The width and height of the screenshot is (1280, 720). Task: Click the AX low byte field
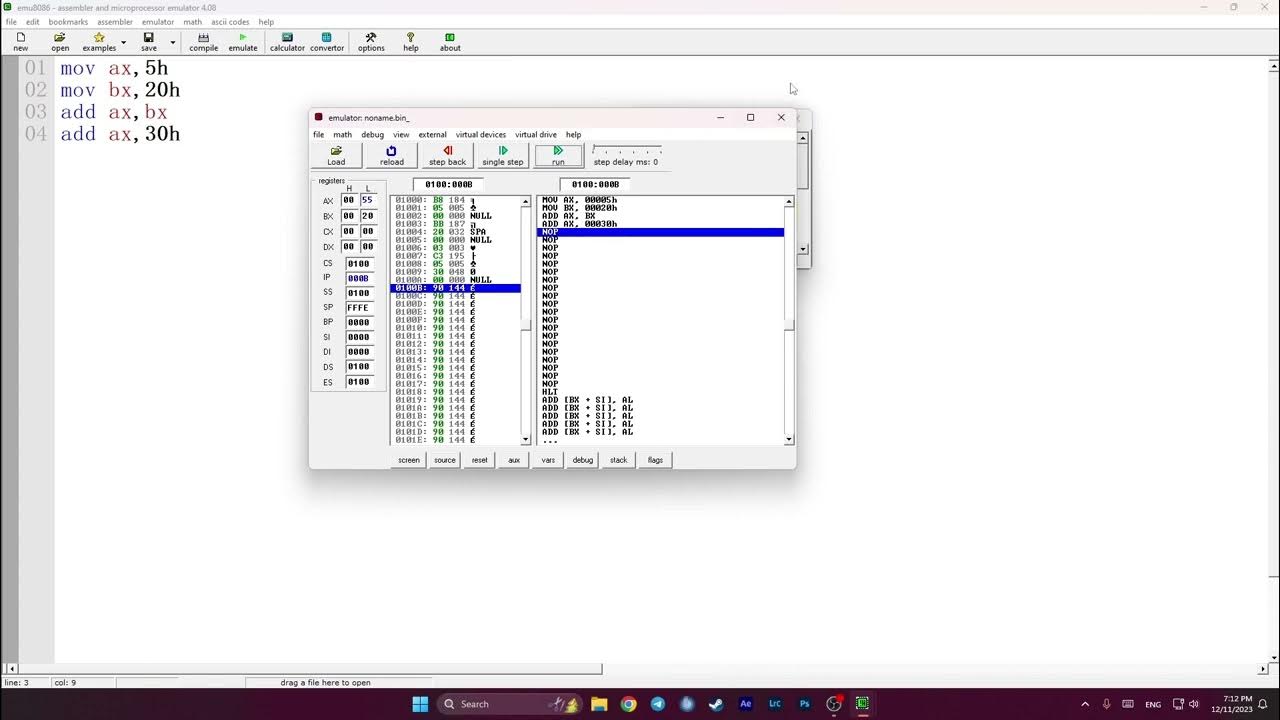(x=368, y=200)
